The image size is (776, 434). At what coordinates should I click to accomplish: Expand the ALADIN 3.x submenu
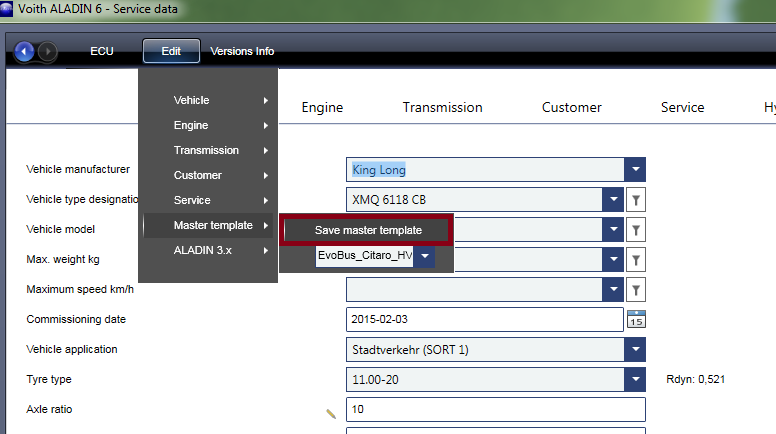pos(208,250)
